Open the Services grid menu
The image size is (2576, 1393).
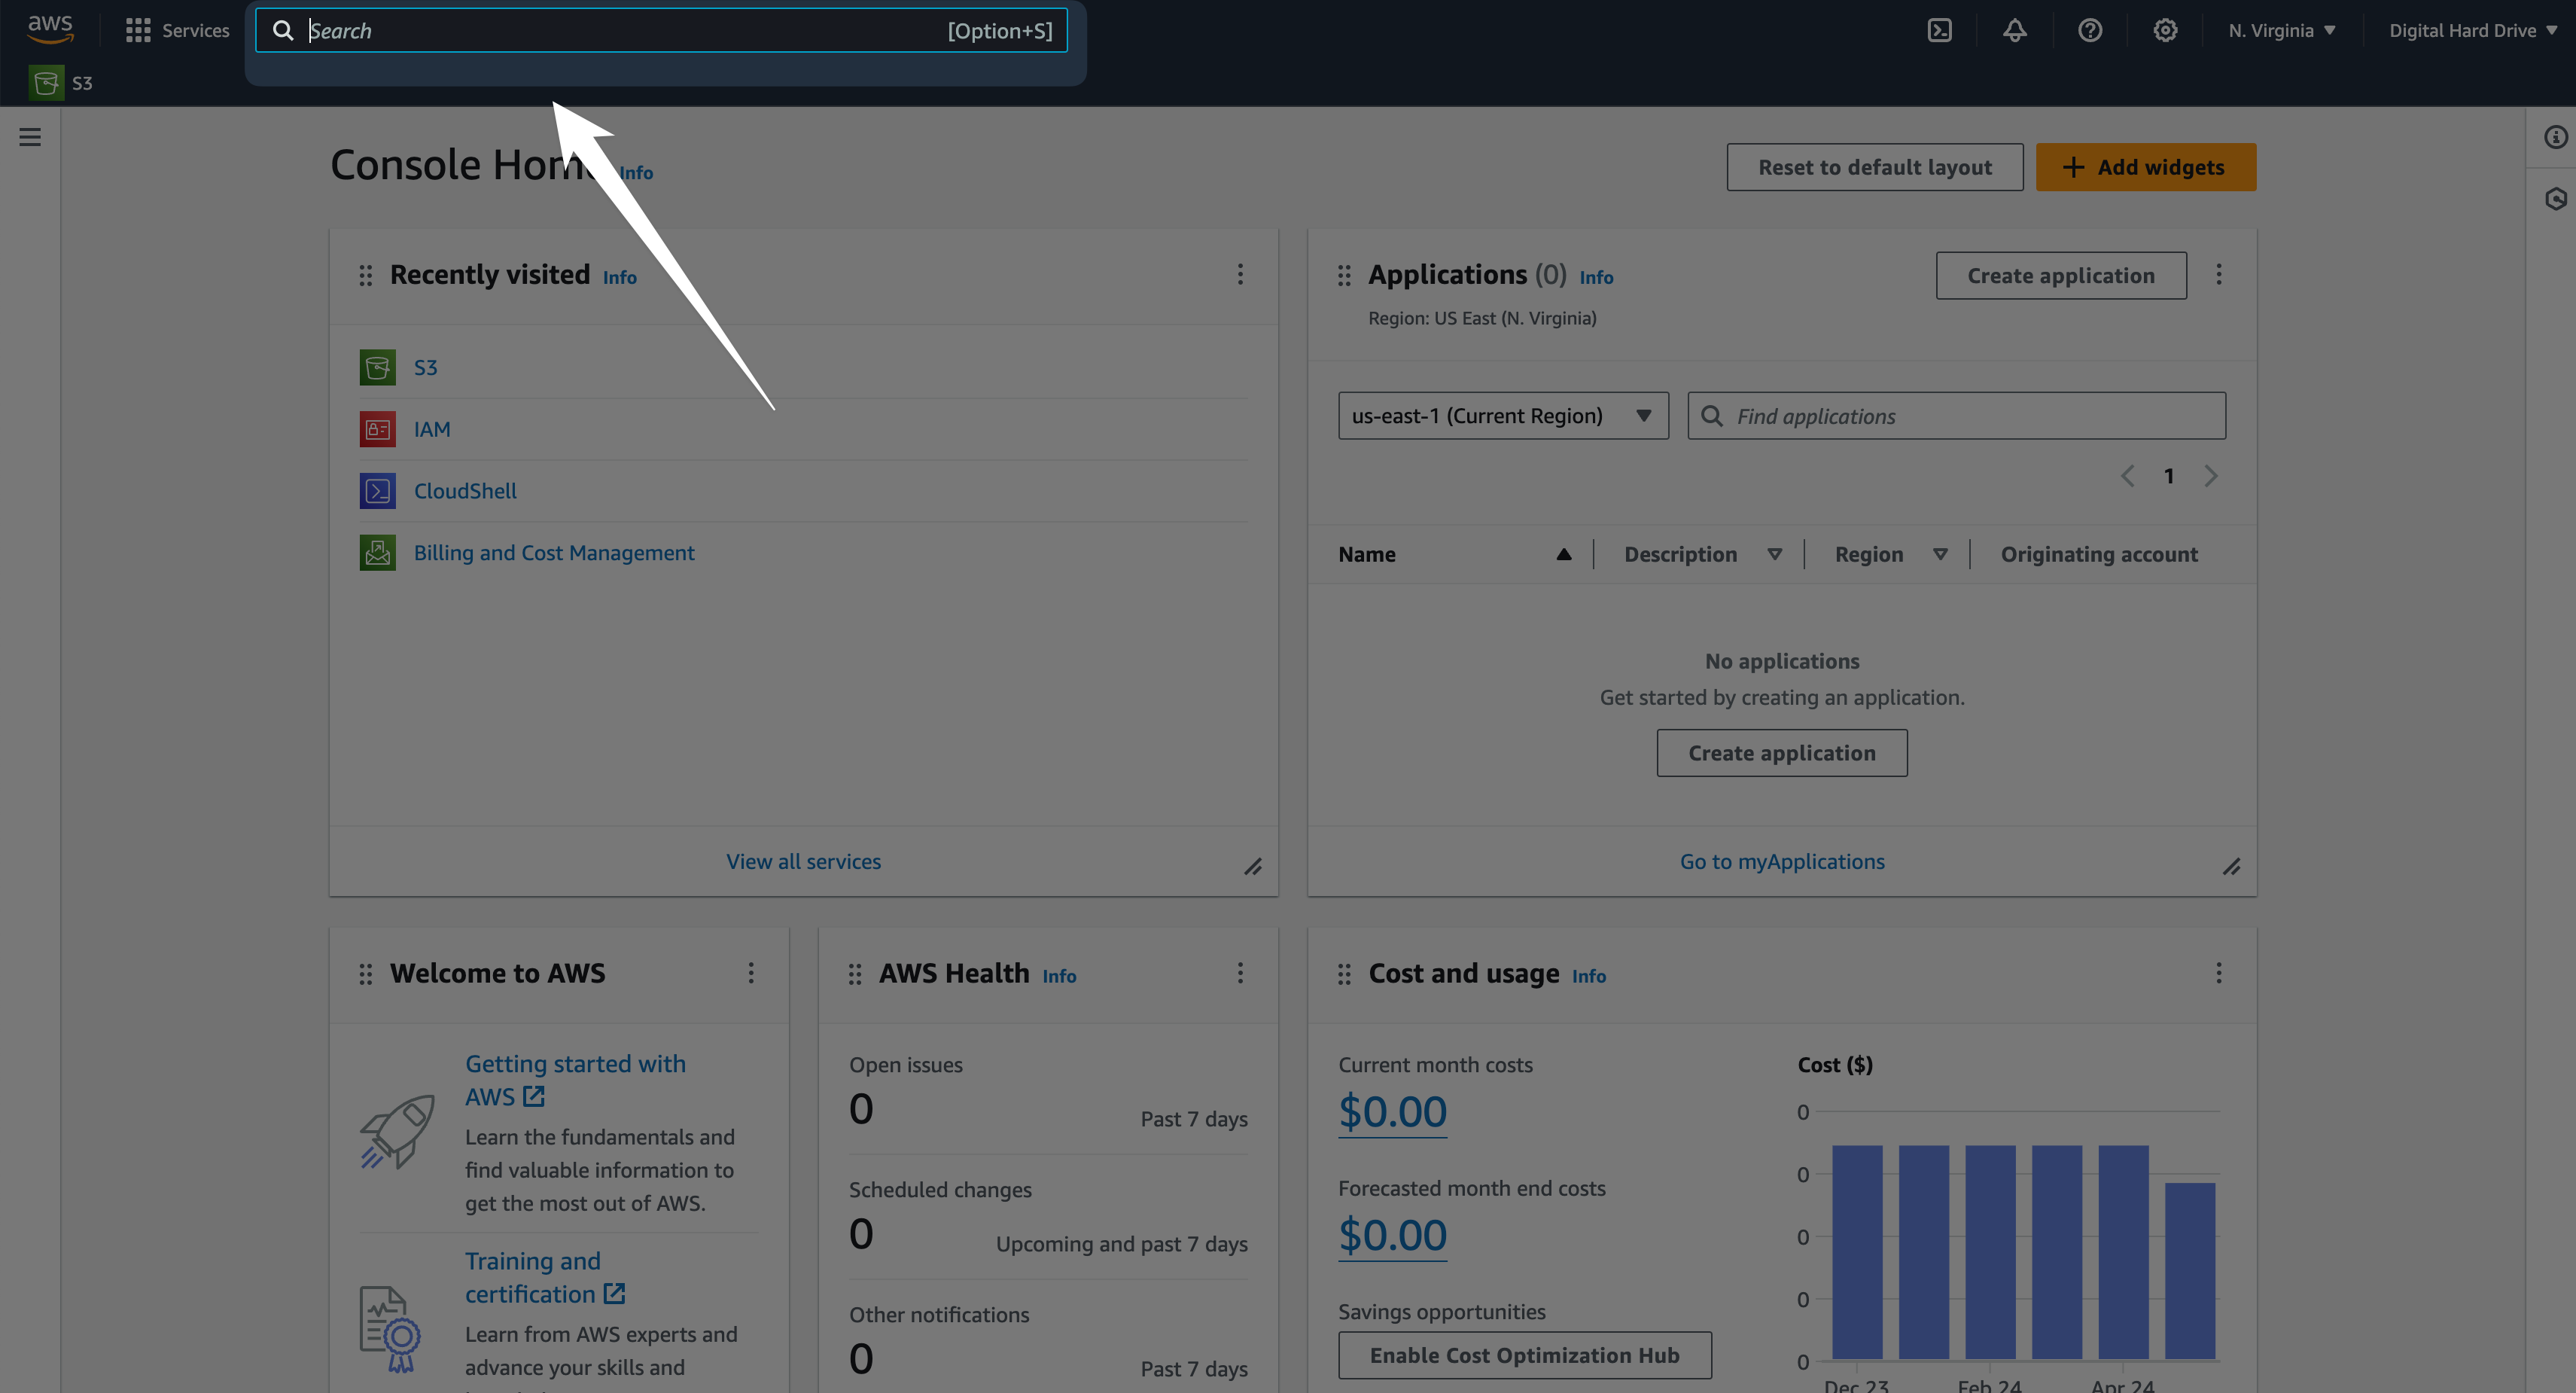pyautogui.click(x=177, y=30)
